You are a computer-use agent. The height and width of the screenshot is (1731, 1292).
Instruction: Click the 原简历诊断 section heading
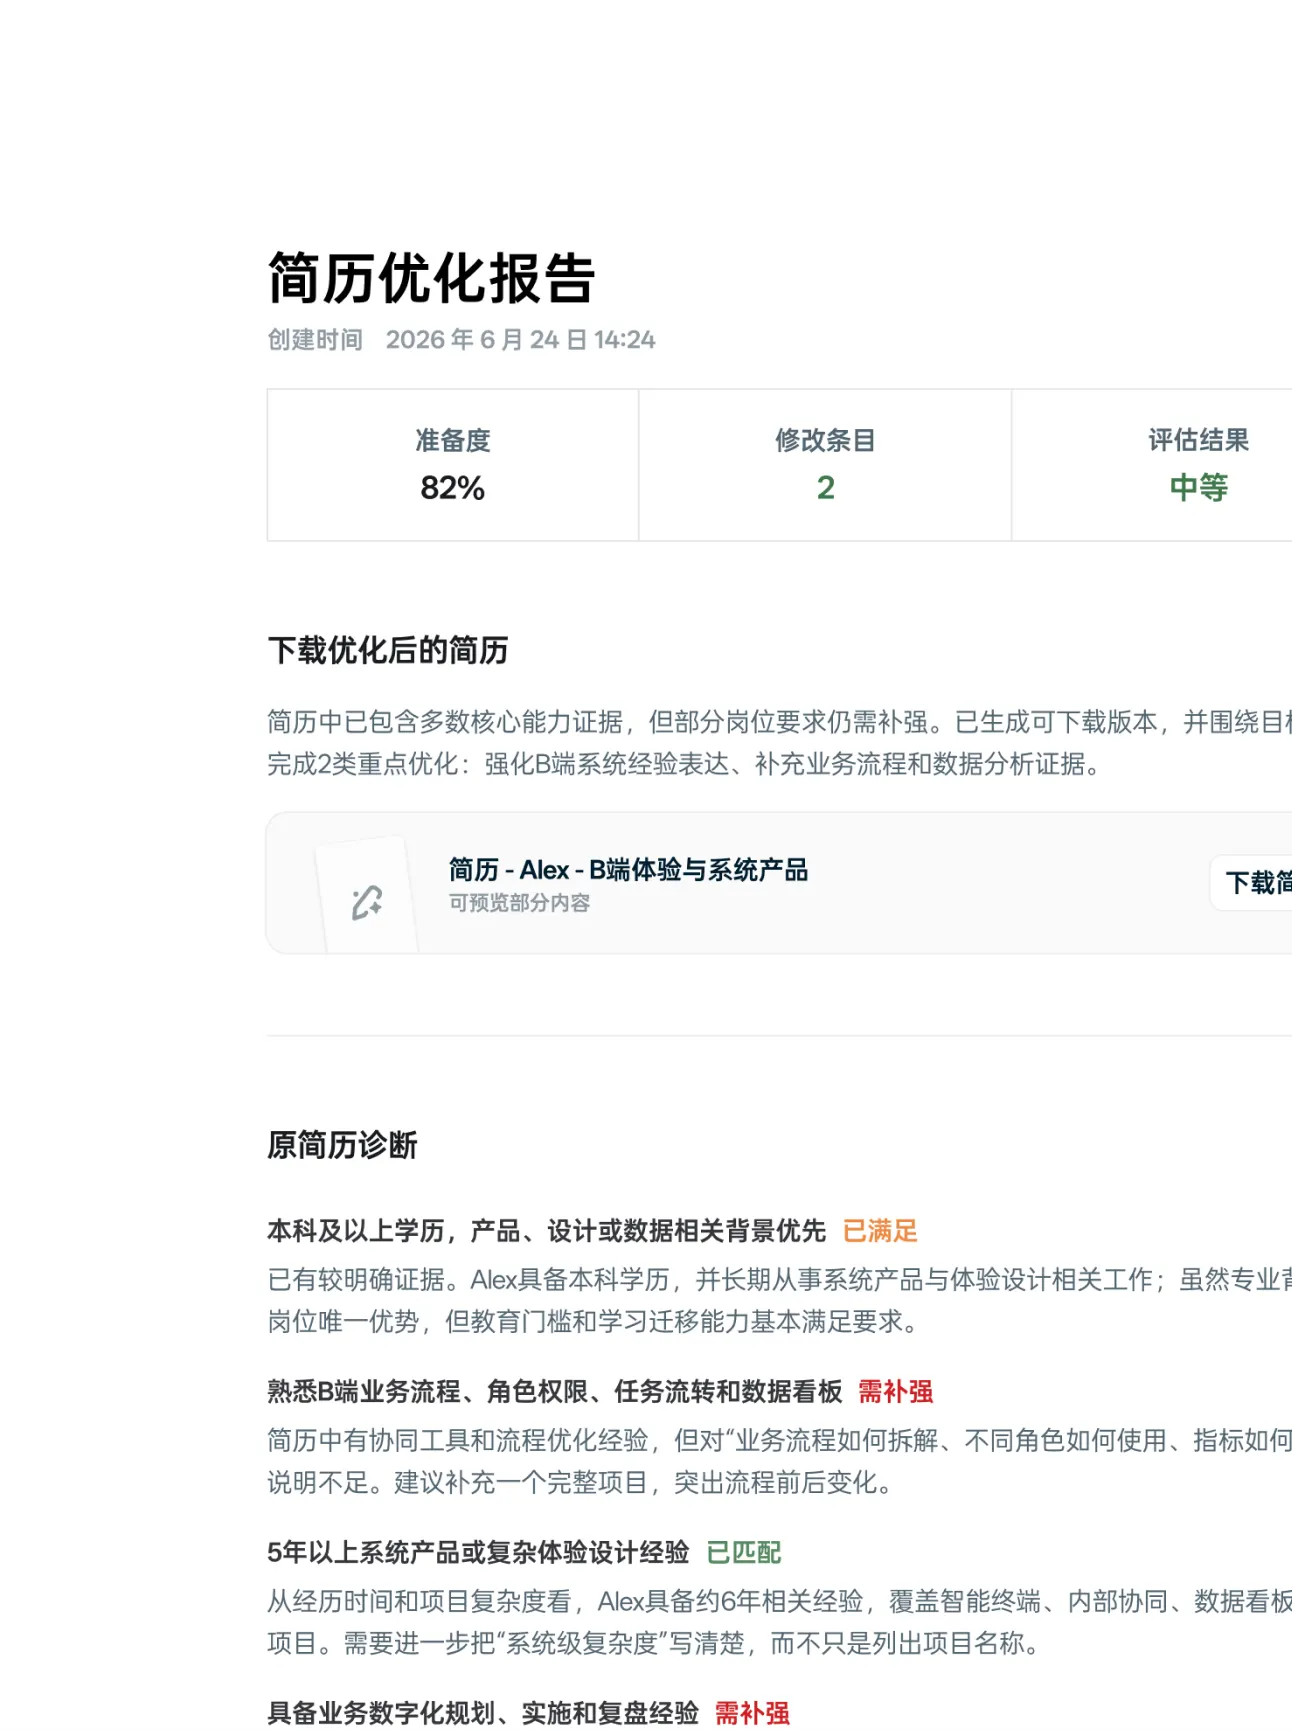(x=342, y=1145)
